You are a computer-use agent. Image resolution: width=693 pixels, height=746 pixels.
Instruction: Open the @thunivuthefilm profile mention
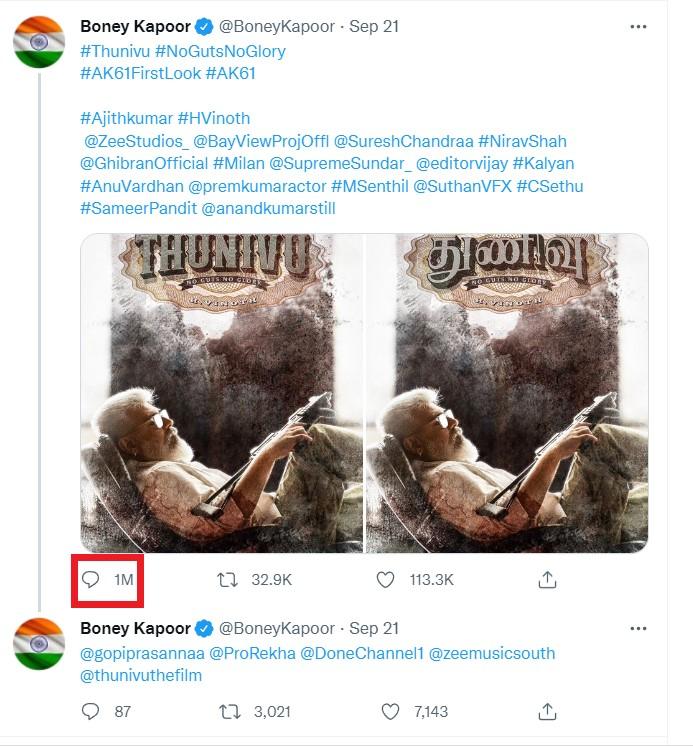point(141,675)
